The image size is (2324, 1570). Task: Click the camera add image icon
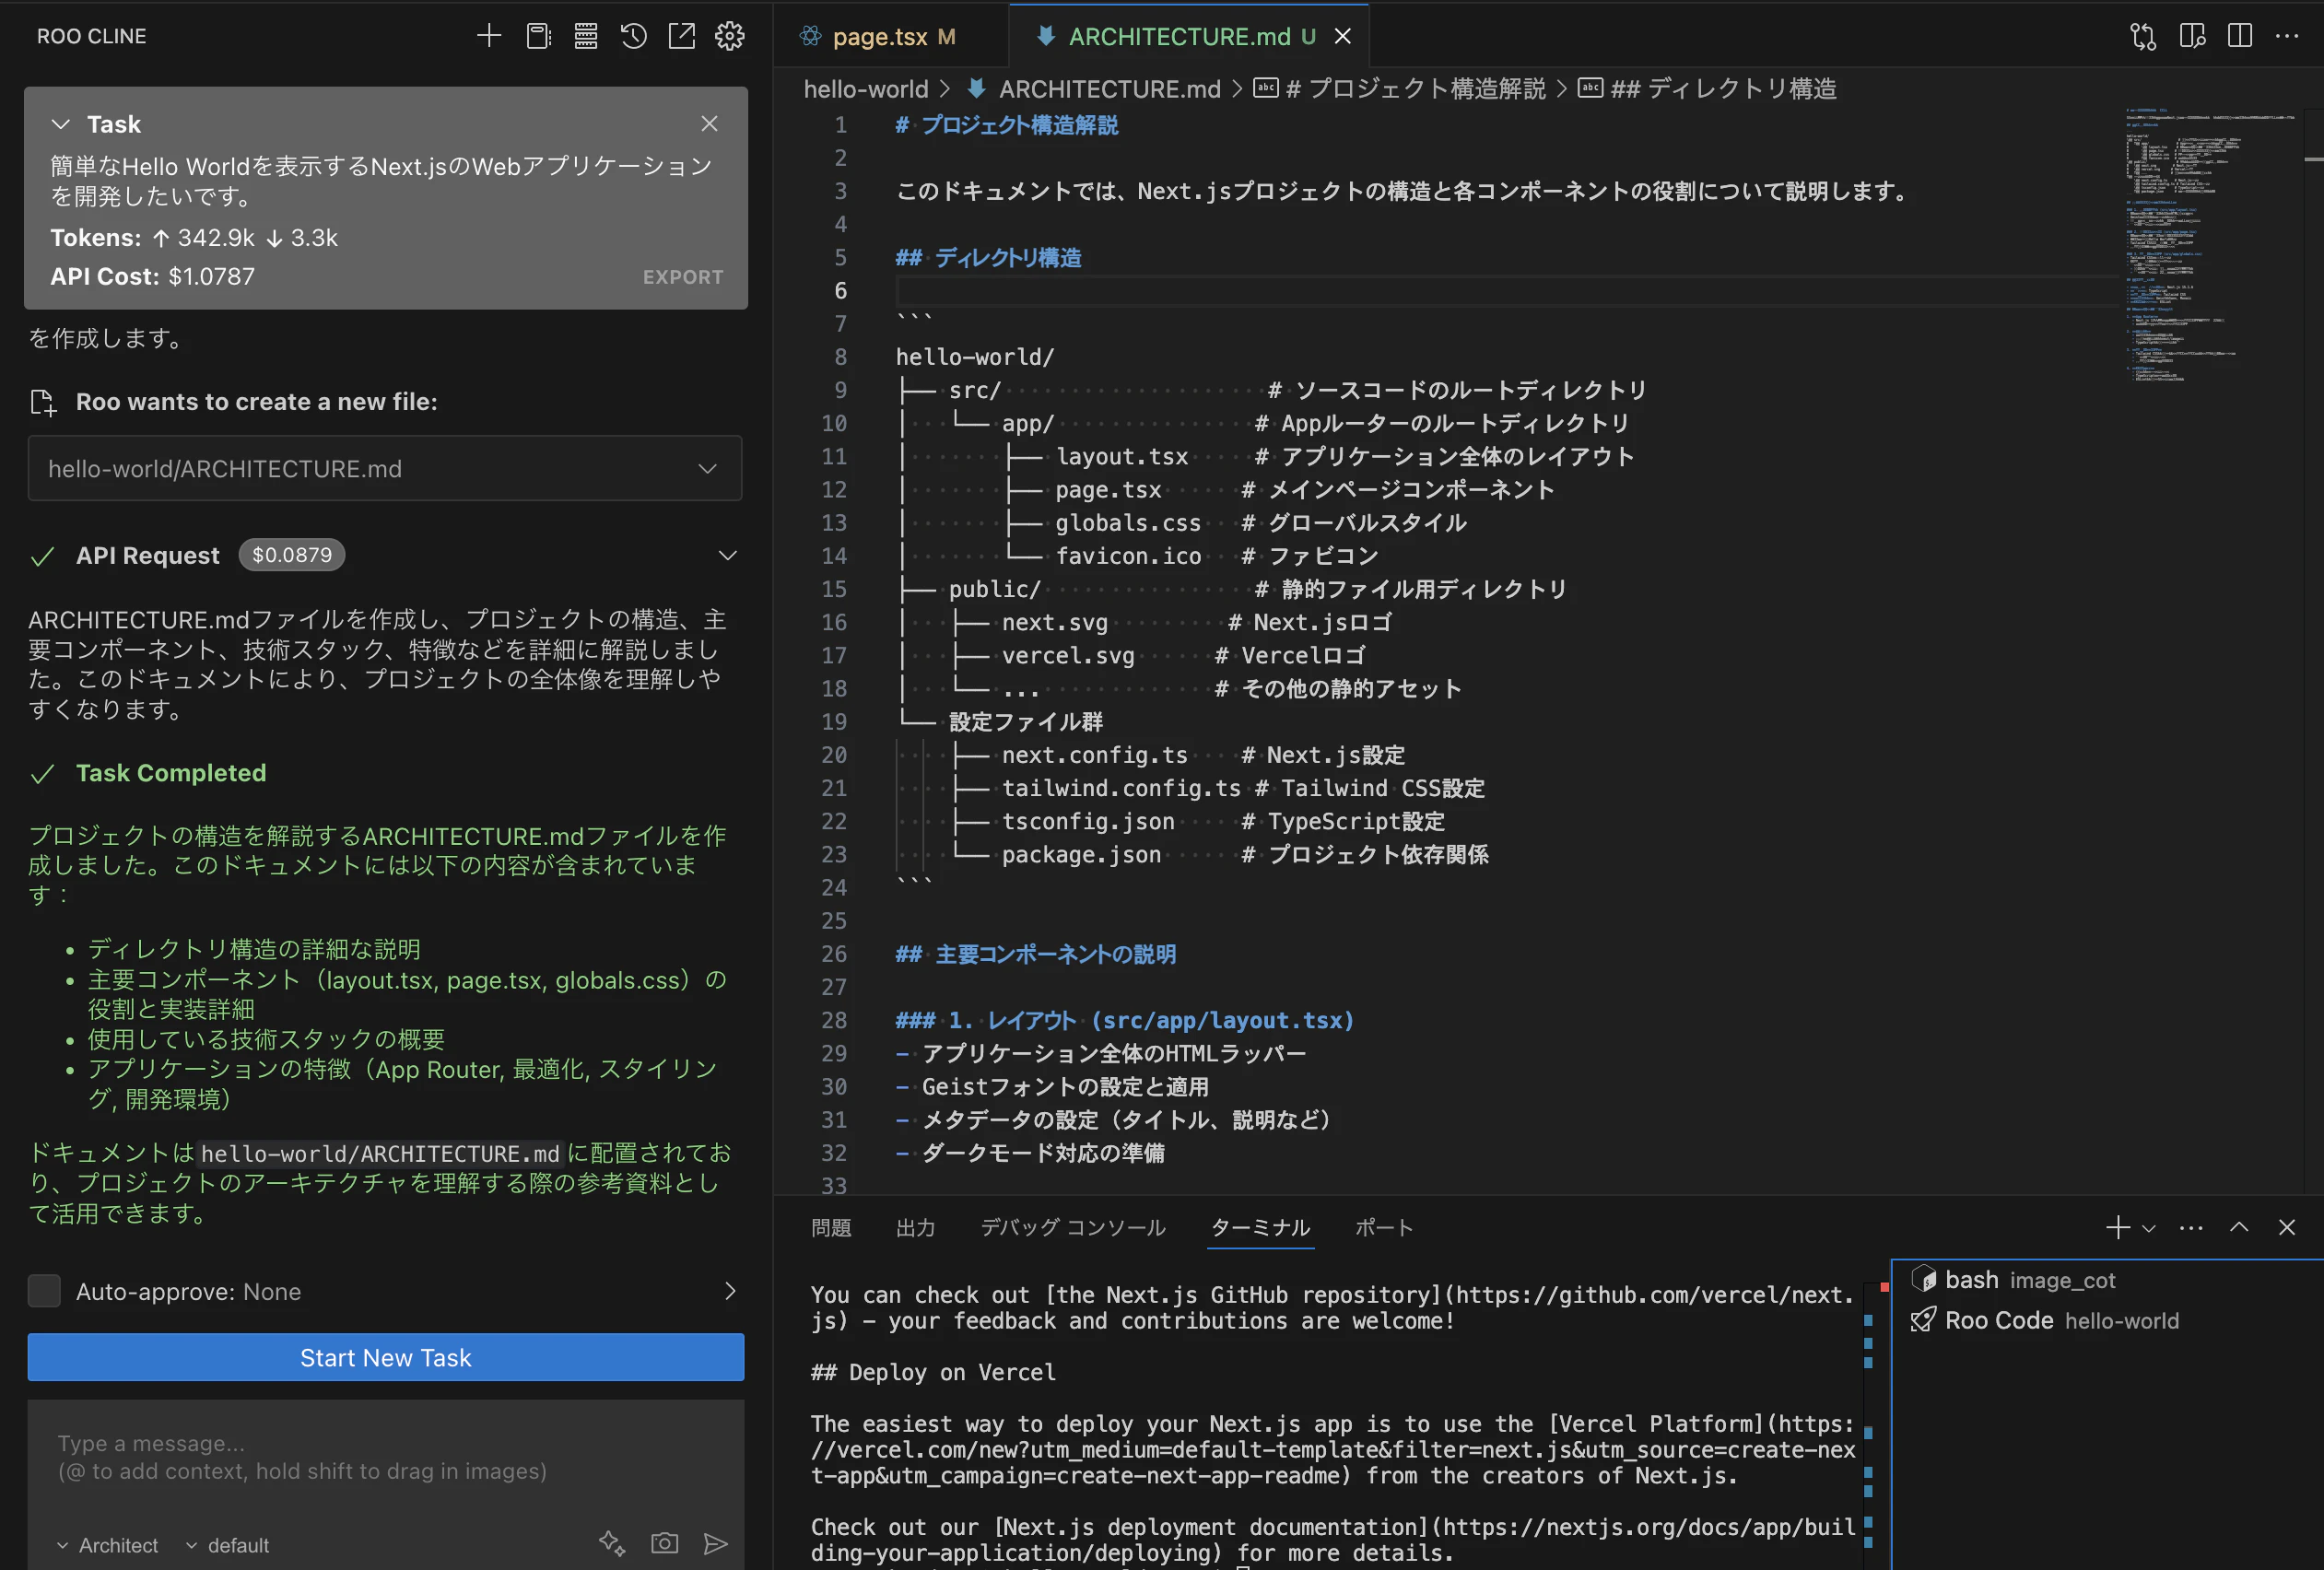(665, 1543)
